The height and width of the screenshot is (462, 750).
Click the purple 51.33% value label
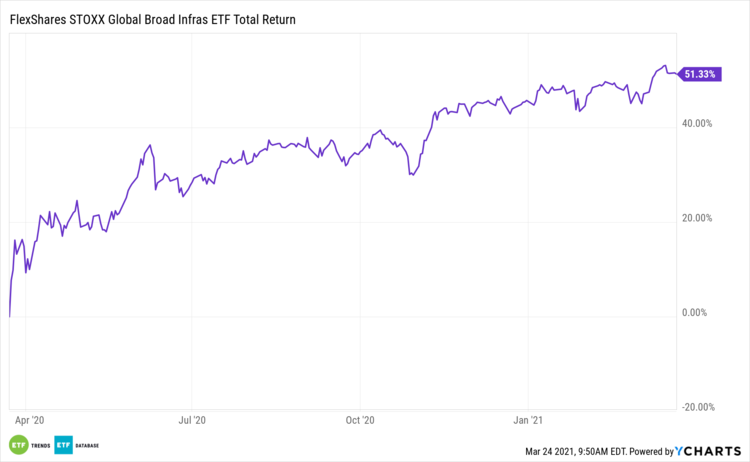699,74
